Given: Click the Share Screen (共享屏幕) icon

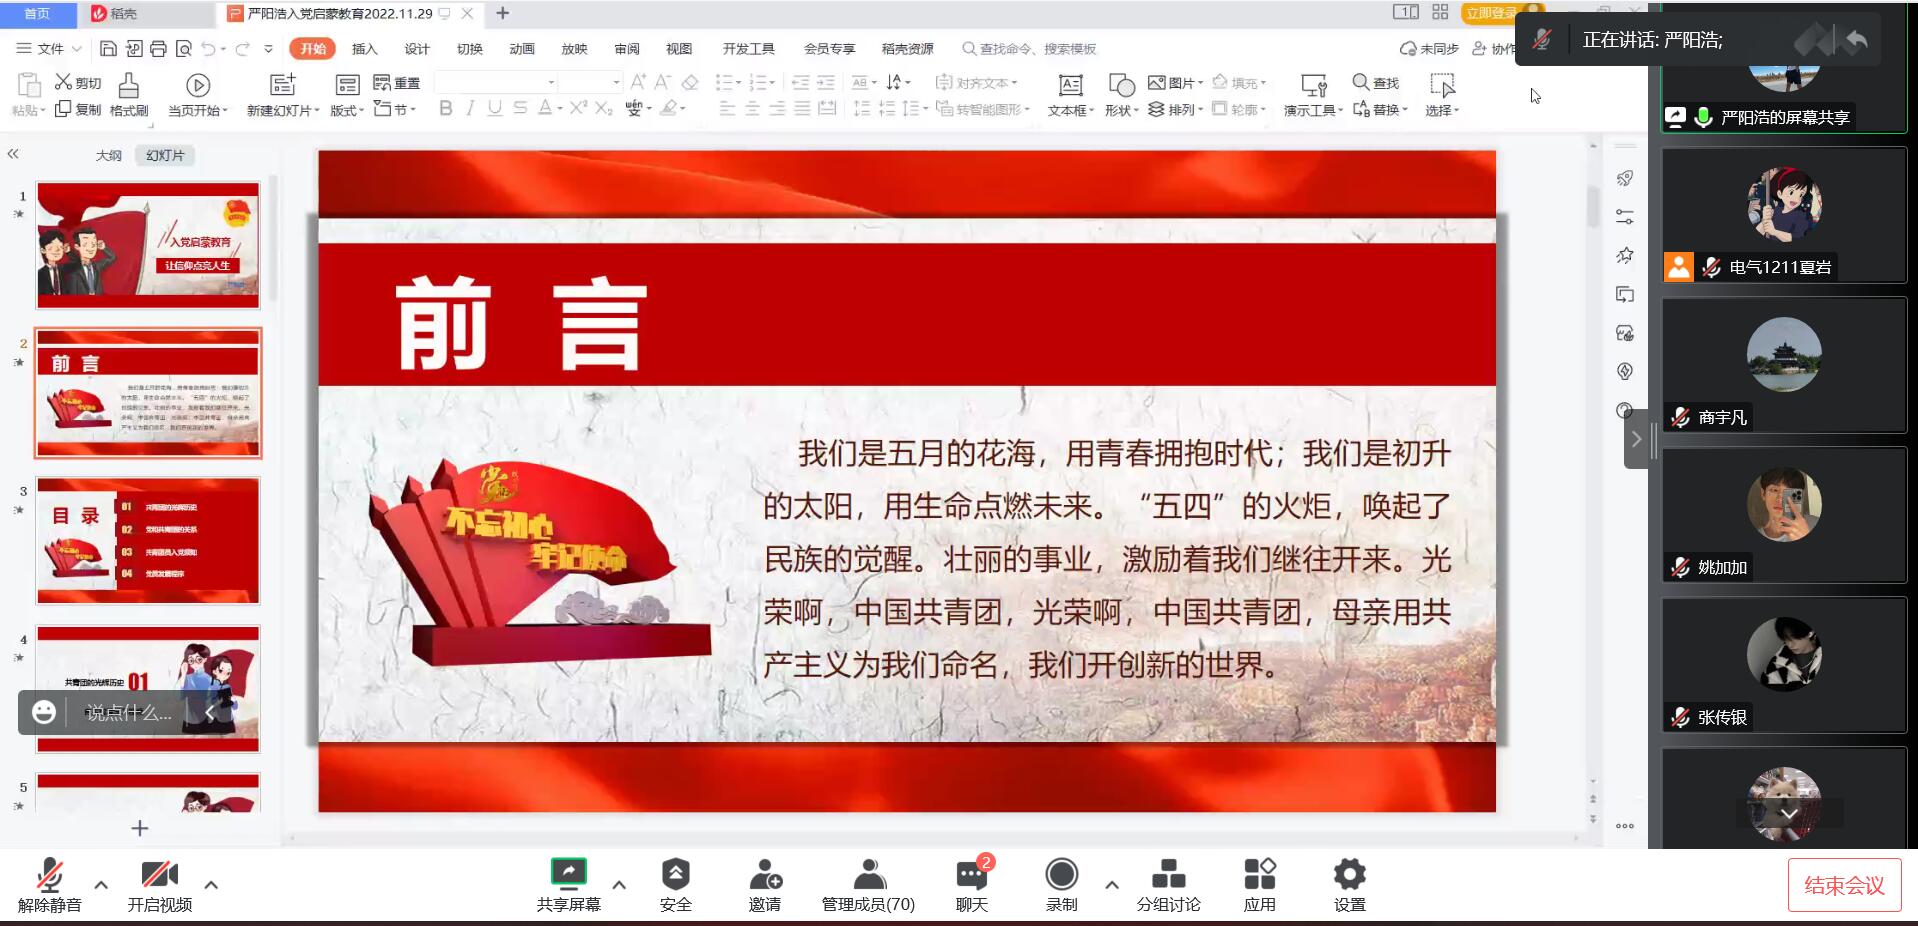Looking at the screenshot, I should [x=568, y=875].
